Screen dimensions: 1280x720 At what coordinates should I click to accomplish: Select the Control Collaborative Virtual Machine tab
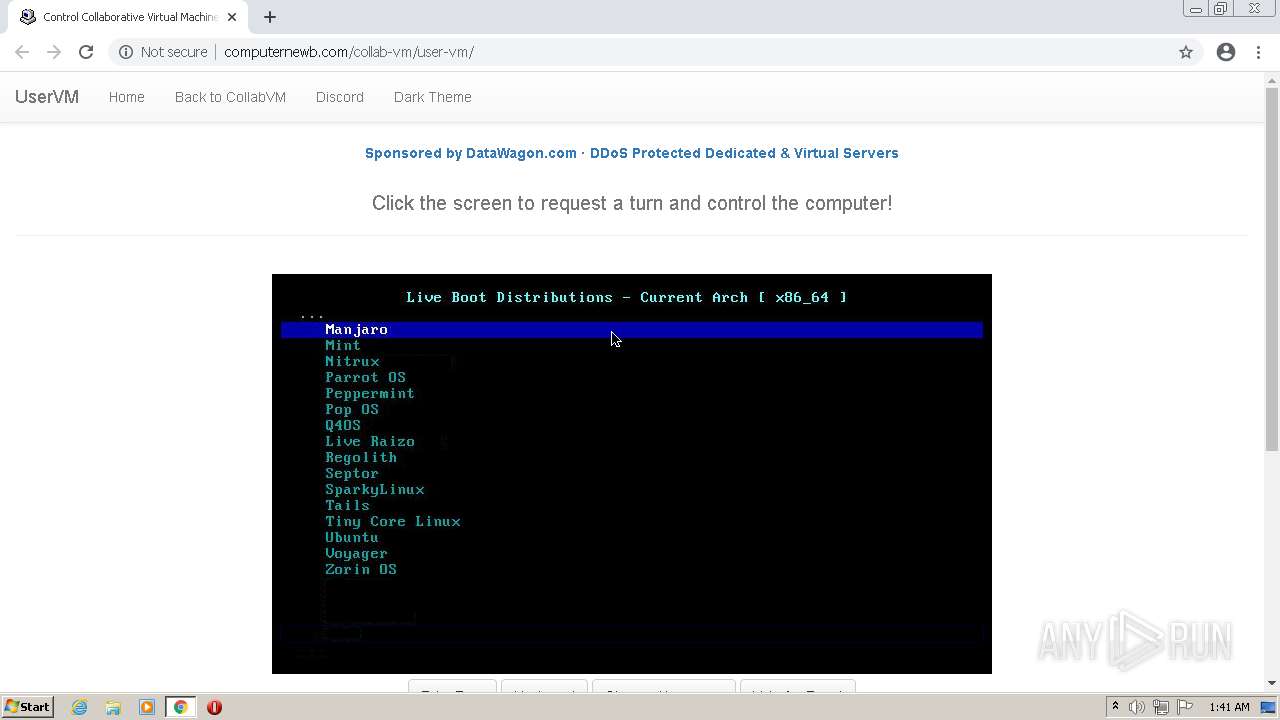[126, 17]
